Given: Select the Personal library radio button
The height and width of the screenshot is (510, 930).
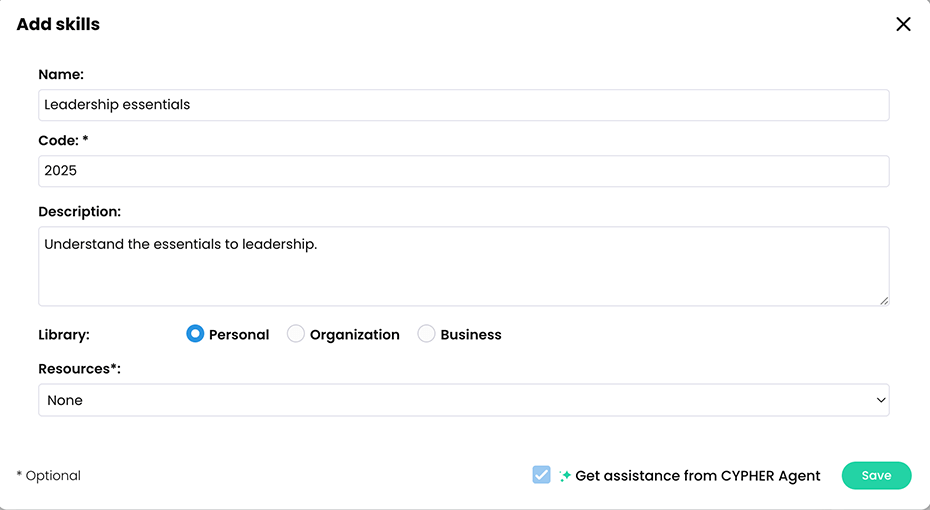Looking at the screenshot, I should click(195, 334).
